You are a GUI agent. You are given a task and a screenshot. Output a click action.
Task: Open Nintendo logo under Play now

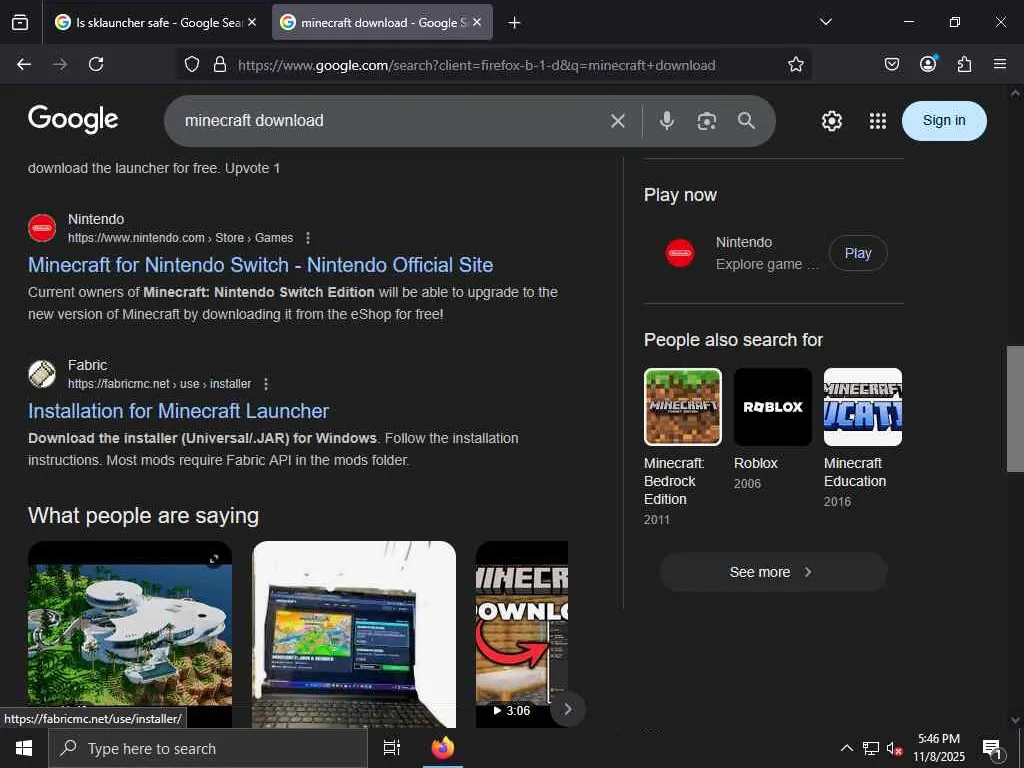679,253
